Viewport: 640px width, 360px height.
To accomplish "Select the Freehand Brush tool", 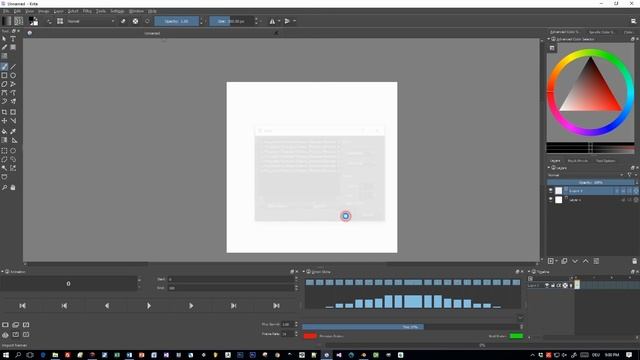I will tap(4, 67).
